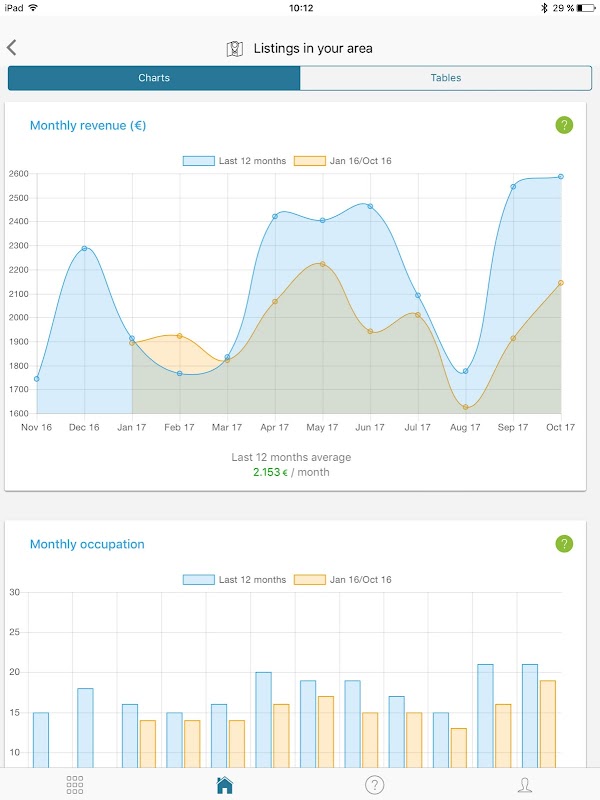The width and height of the screenshot is (600, 800).
Task: Tap the map icon beside Listings title
Action: coord(234,49)
